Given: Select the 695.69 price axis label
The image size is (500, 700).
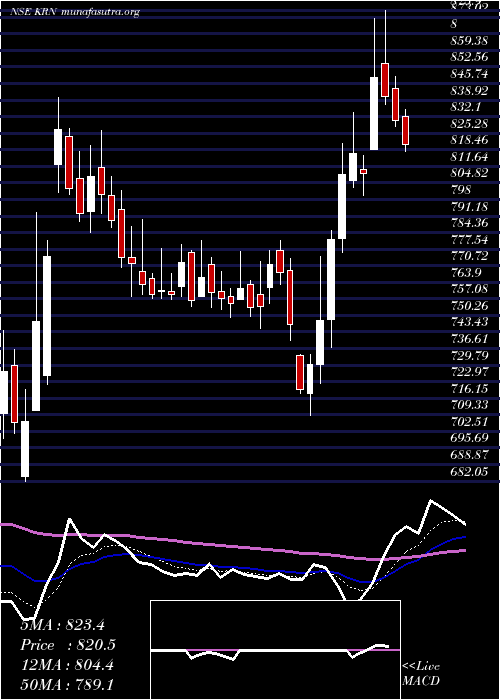Looking at the screenshot, I should 468,438.
